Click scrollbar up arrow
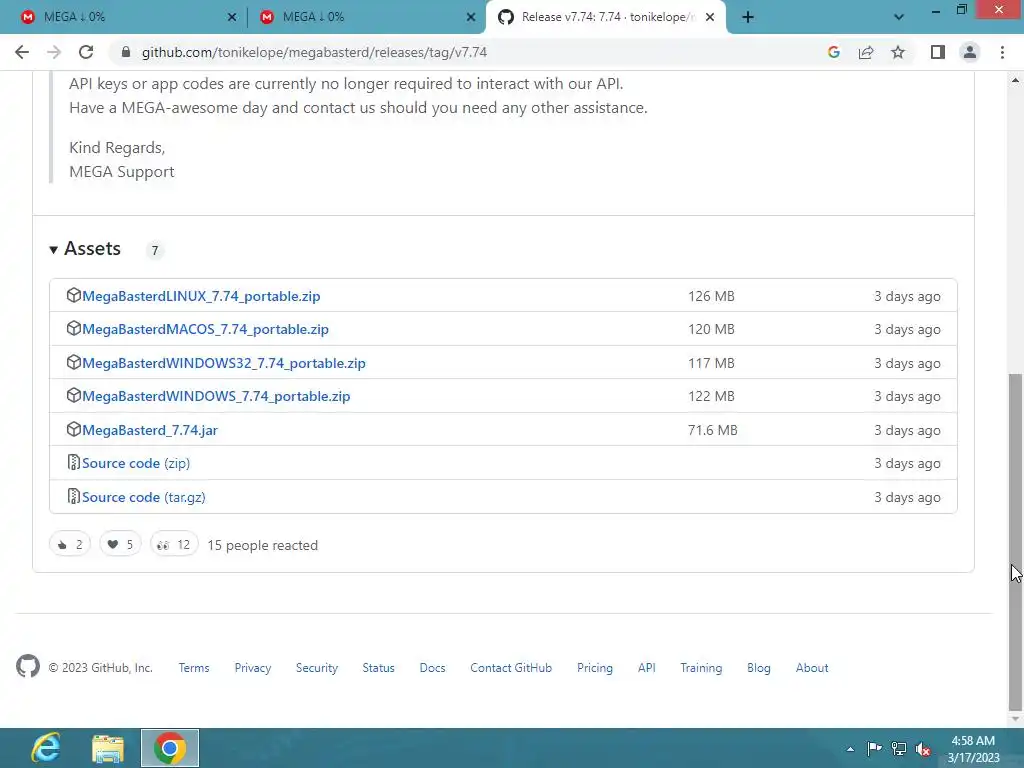 1015,80
